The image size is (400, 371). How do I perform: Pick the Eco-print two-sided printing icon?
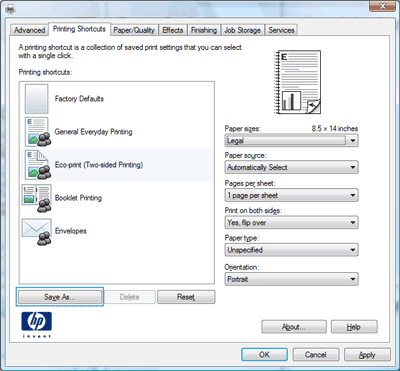(x=37, y=165)
